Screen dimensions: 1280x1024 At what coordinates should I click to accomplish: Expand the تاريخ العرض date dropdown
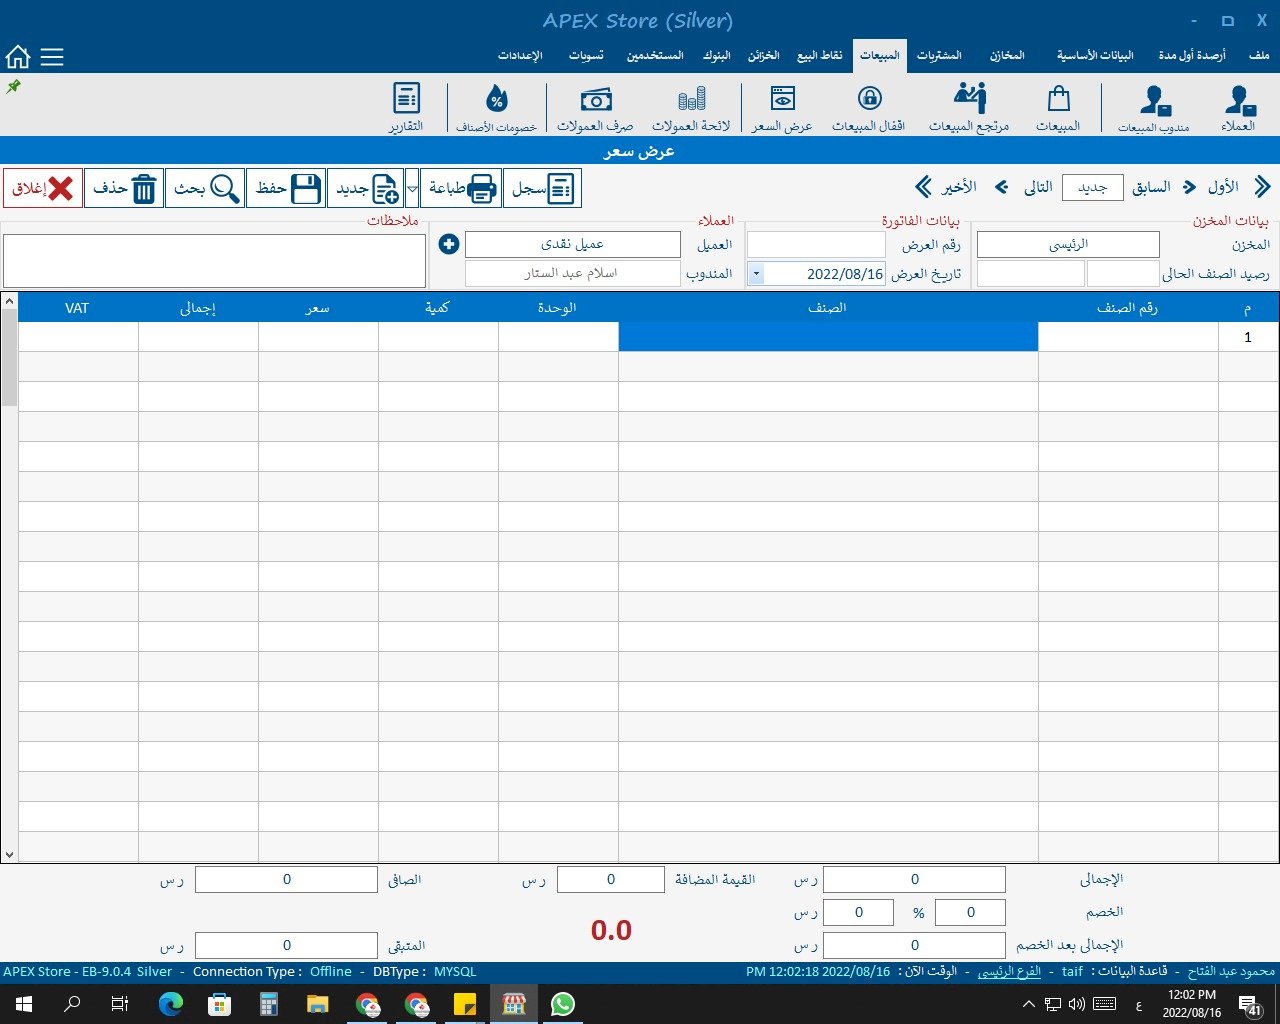coord(756,274)
